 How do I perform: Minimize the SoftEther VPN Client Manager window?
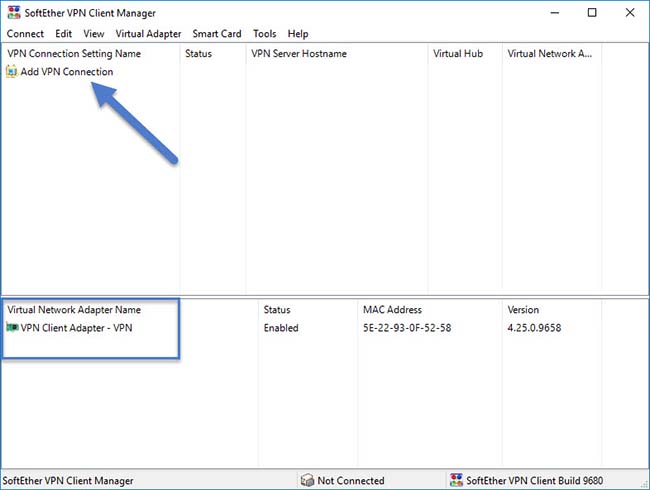[555, 13]
